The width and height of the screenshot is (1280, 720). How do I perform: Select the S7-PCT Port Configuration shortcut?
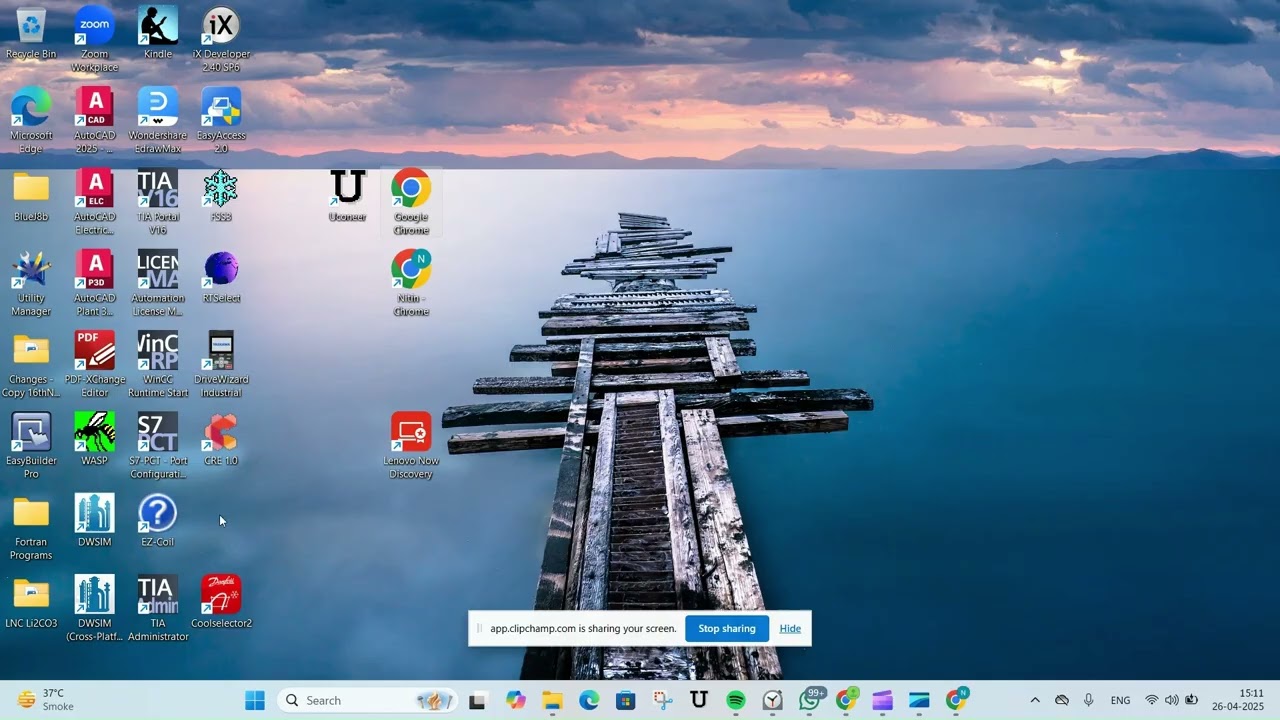[x=157, y=446]
